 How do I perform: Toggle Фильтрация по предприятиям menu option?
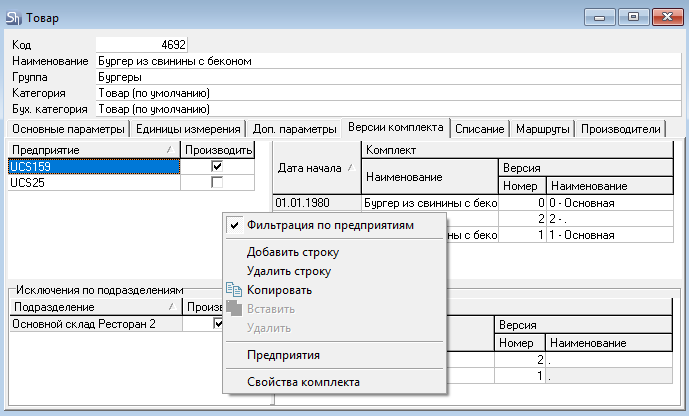pyautogui.click(x=330, y=226)
